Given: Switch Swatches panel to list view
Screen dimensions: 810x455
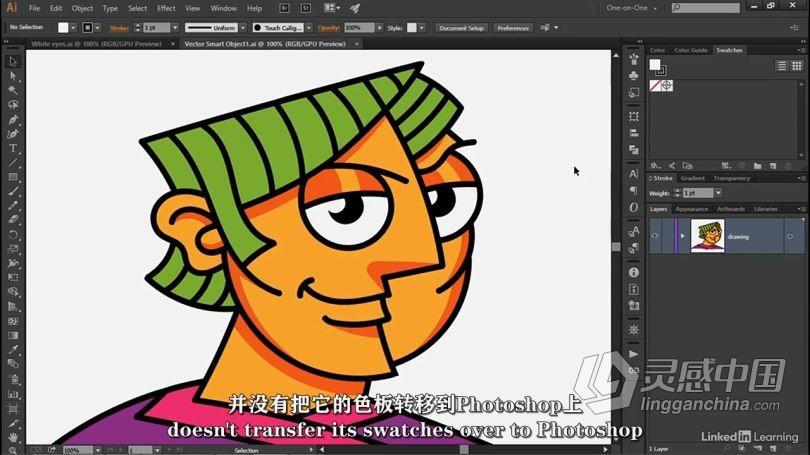Looking at the screenshot, I should (782, 66).
